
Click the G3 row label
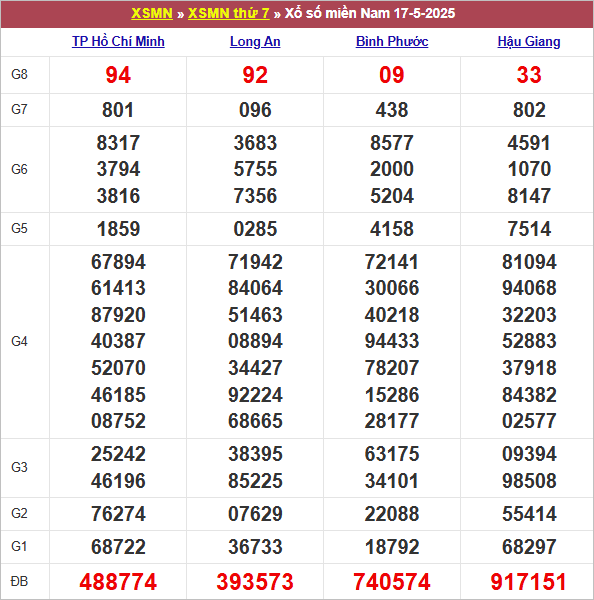(20, 467)
